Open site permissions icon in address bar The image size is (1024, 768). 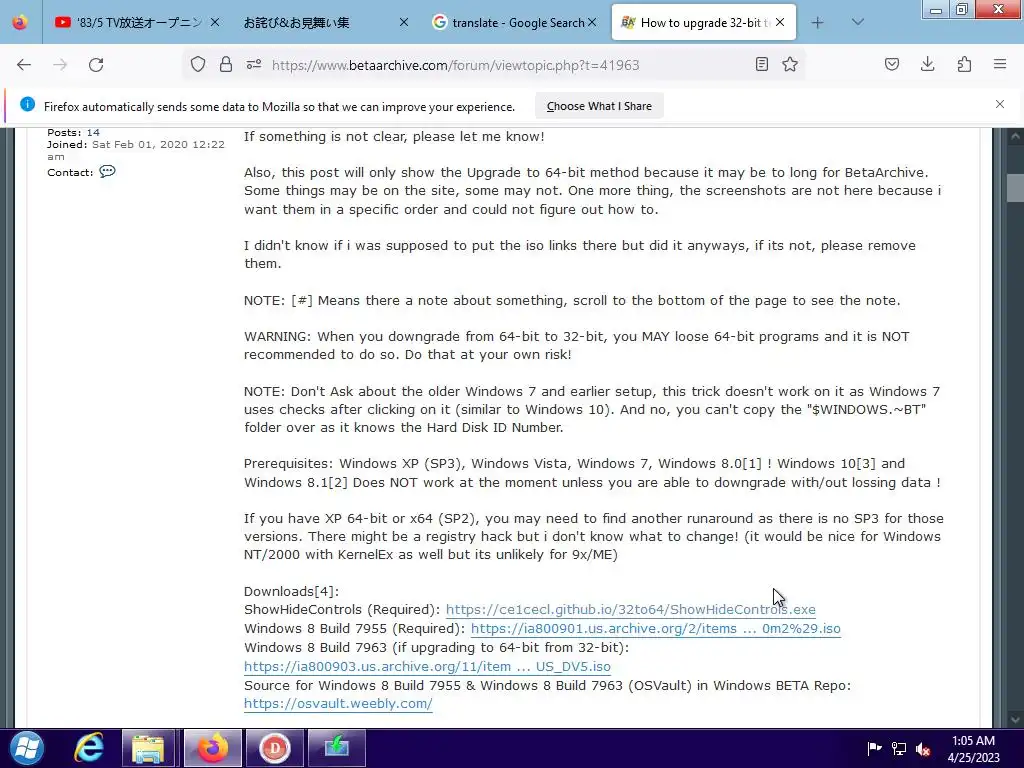(x=254, y=64)
